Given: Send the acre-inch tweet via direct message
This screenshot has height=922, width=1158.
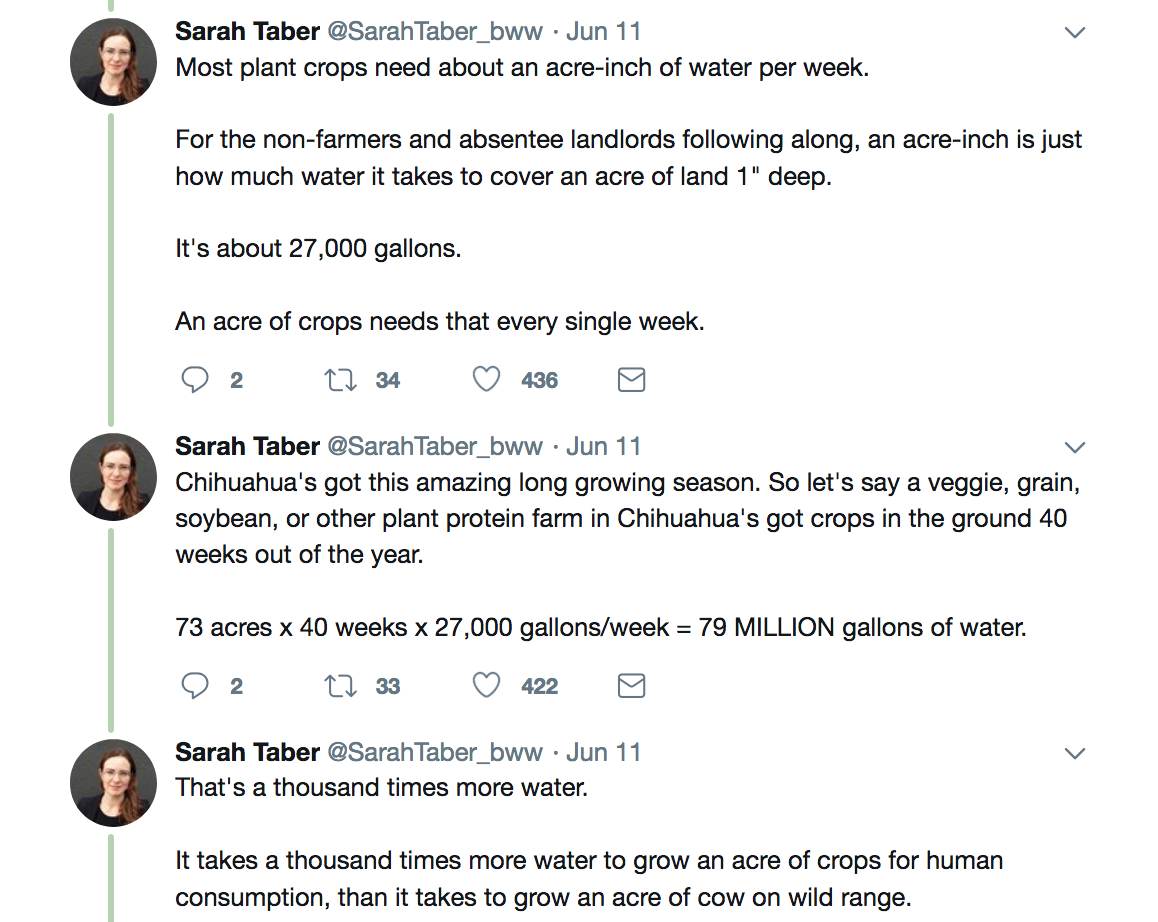Looking at the screenshot, I should 631,380.
